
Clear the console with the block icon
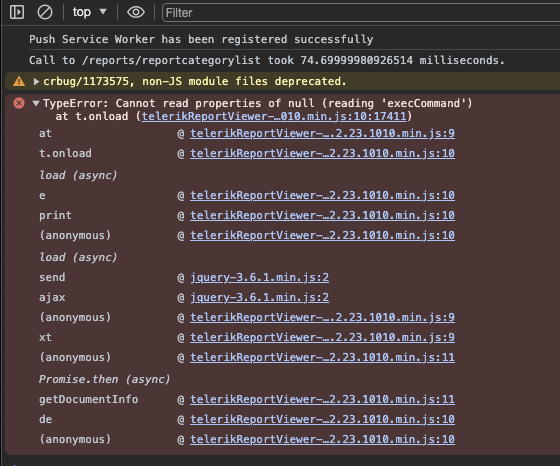[x=45, y=12]
